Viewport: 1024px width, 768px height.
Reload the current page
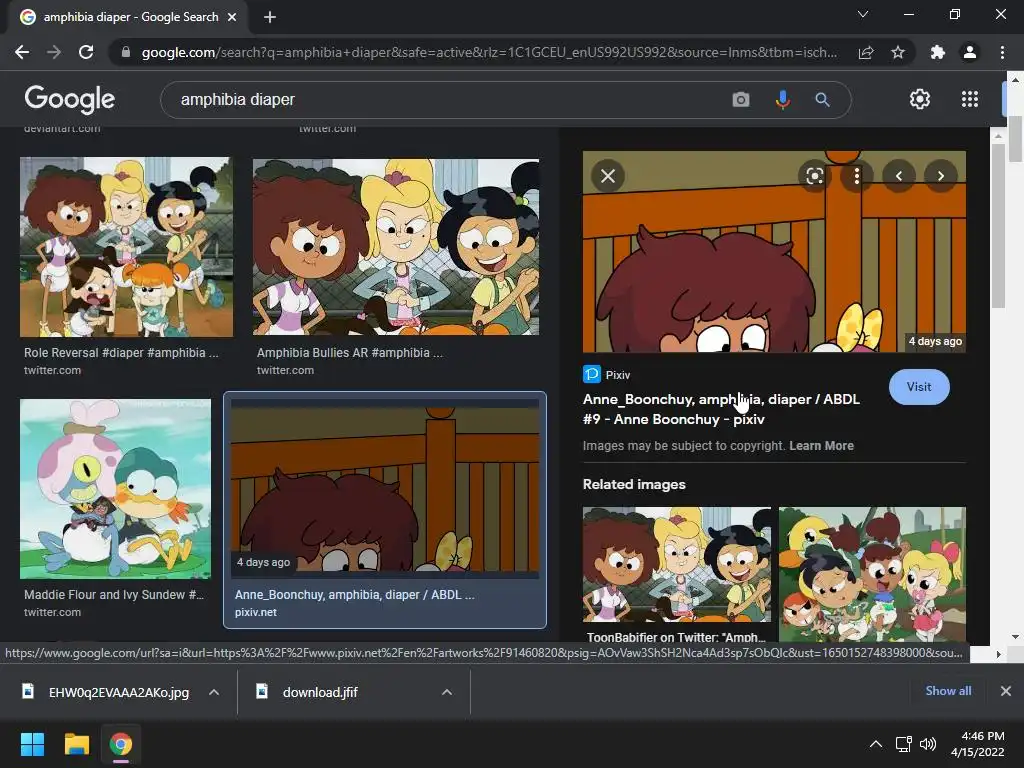click(x=86, y=52)
